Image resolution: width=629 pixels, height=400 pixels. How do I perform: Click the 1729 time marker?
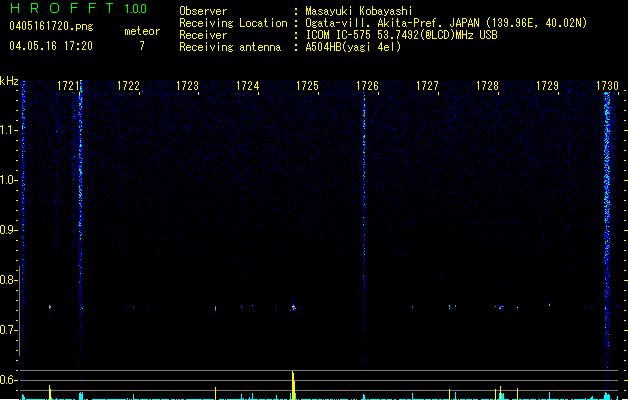coord(547,86)
